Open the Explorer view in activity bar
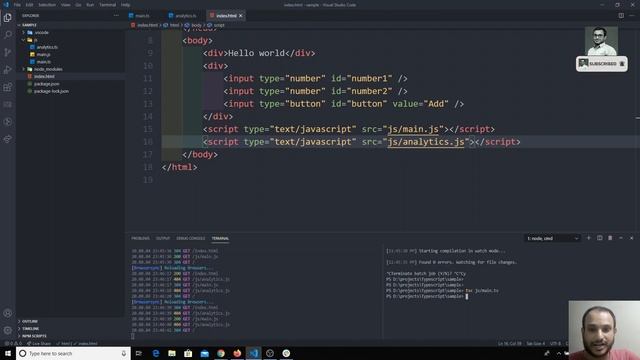 click(x=7, y=18)
